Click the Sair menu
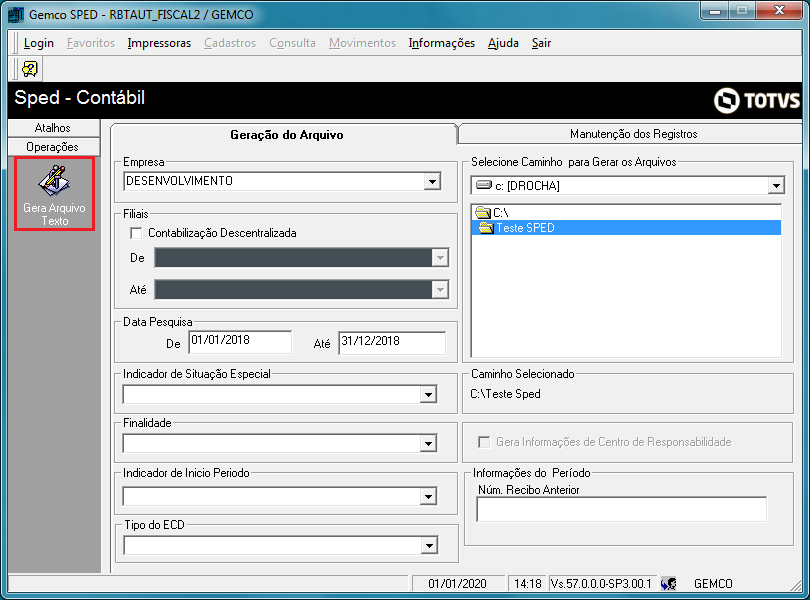The height and width of the screenshot is (601, 810). pos(541,43)
